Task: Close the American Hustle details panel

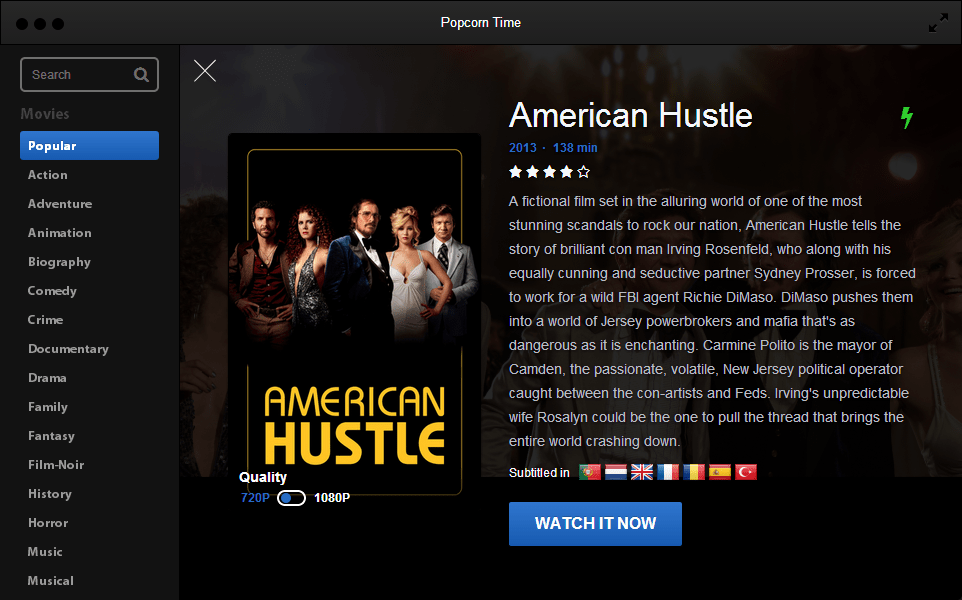Action: (205, 71)
